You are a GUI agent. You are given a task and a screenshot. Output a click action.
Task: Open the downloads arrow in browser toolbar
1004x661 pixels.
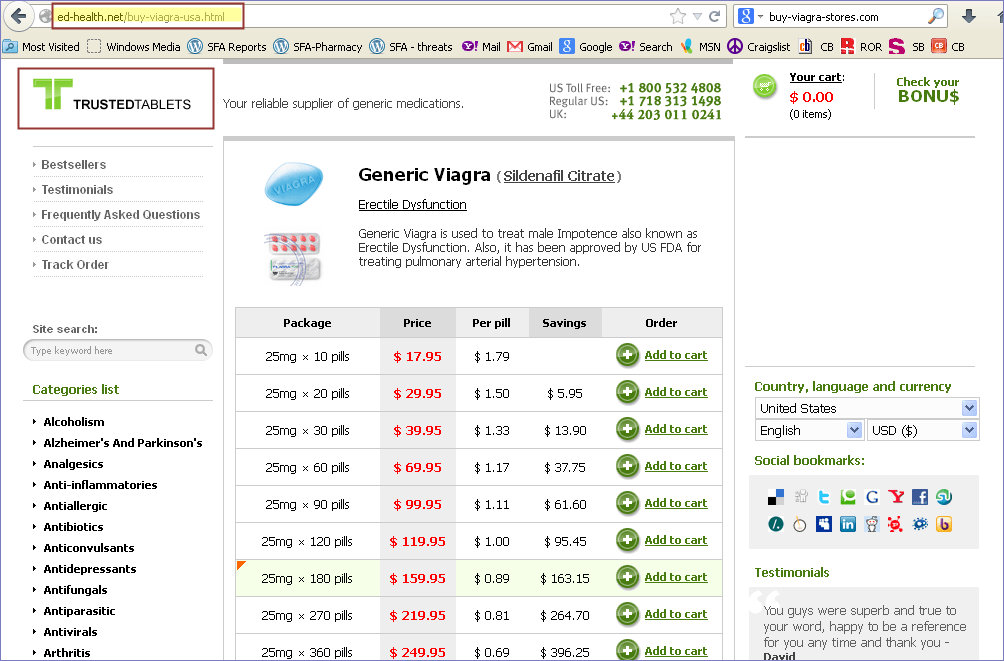pos(968,17)
